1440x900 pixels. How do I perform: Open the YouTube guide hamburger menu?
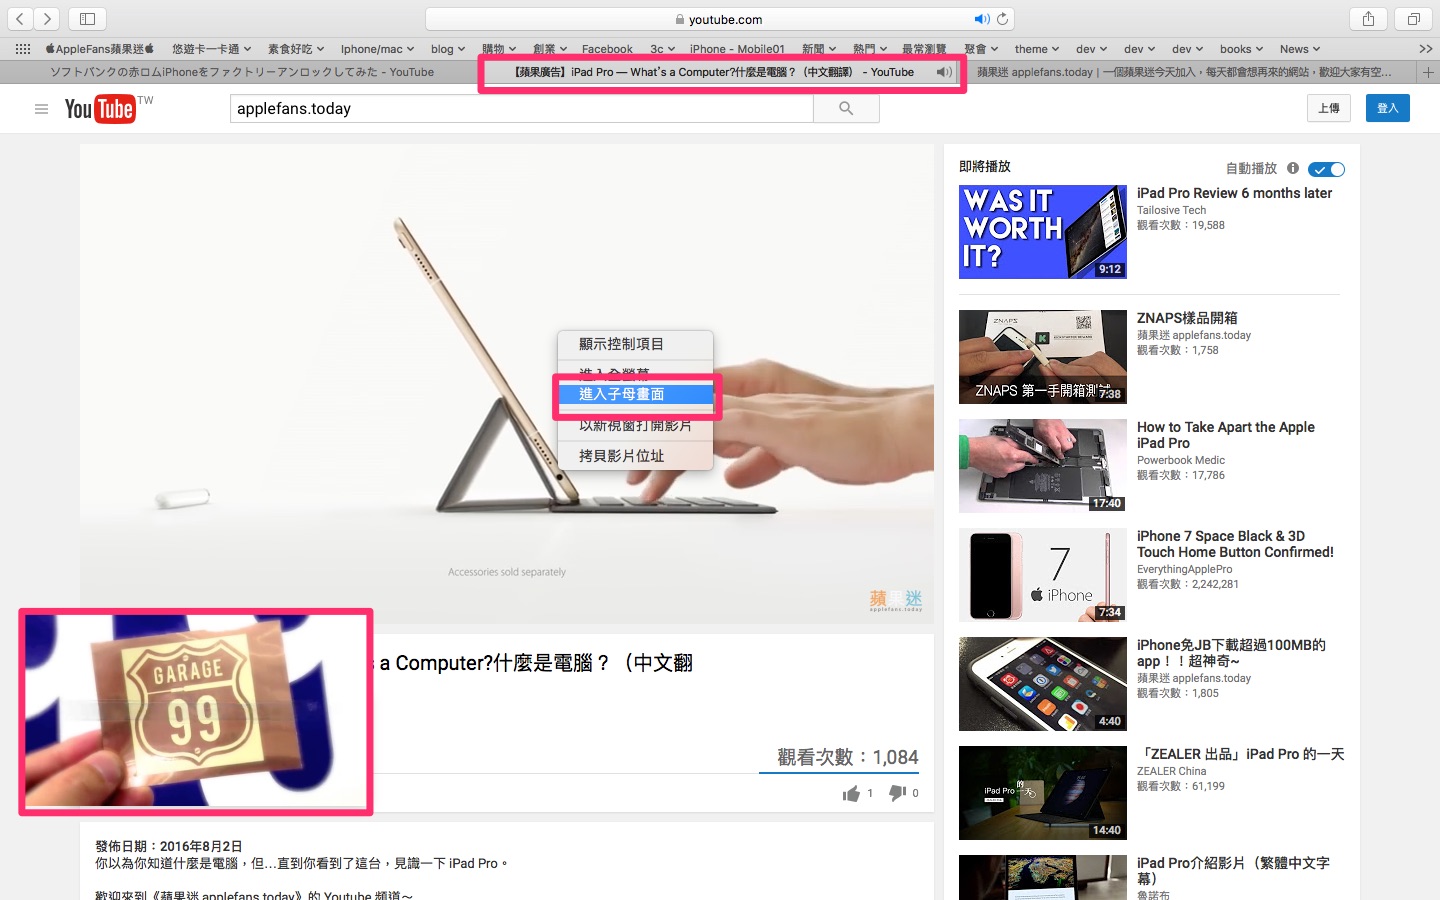[x=41, y=109]
